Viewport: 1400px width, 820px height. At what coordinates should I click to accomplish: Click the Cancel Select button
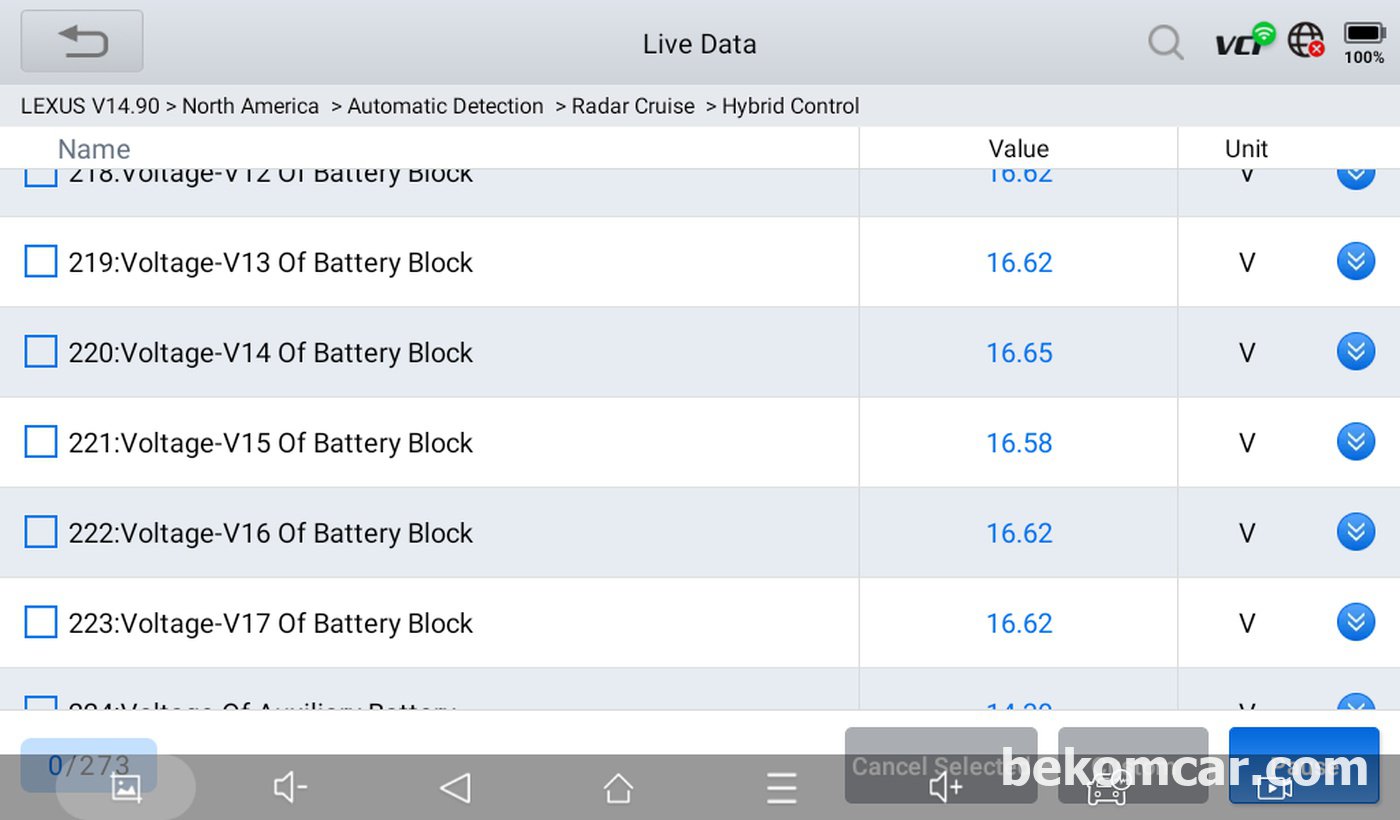[941, 766]
